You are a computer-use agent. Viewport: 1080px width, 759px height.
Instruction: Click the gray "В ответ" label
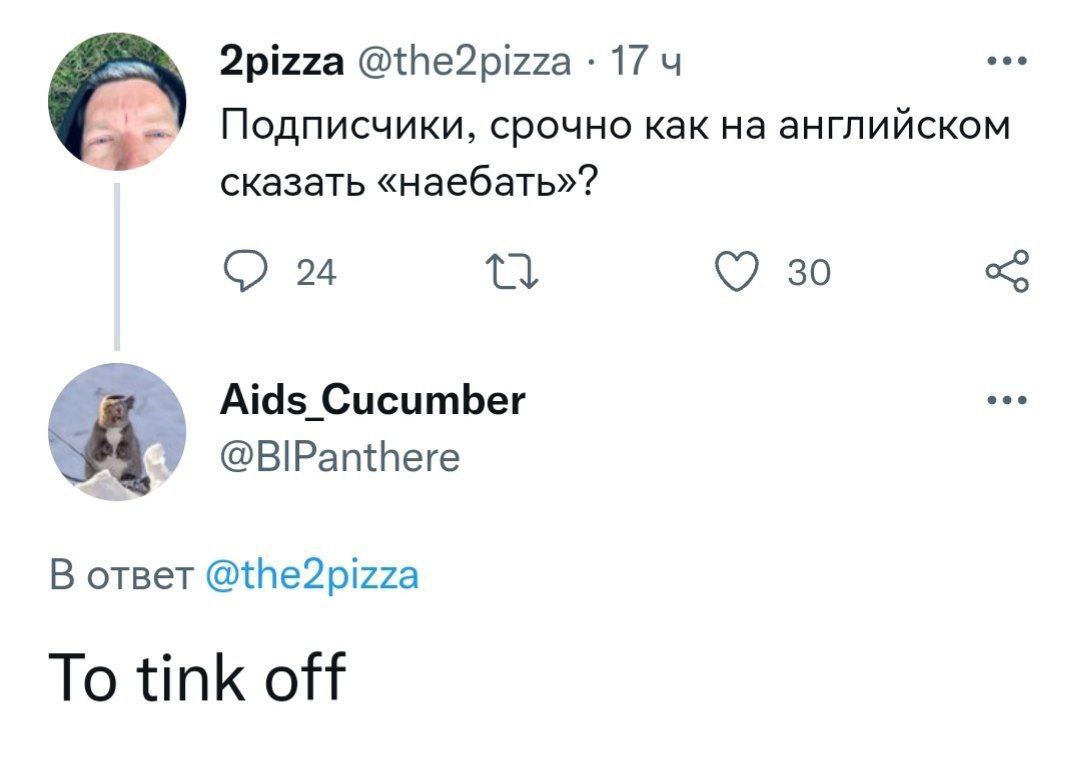[x=120, y=576]
